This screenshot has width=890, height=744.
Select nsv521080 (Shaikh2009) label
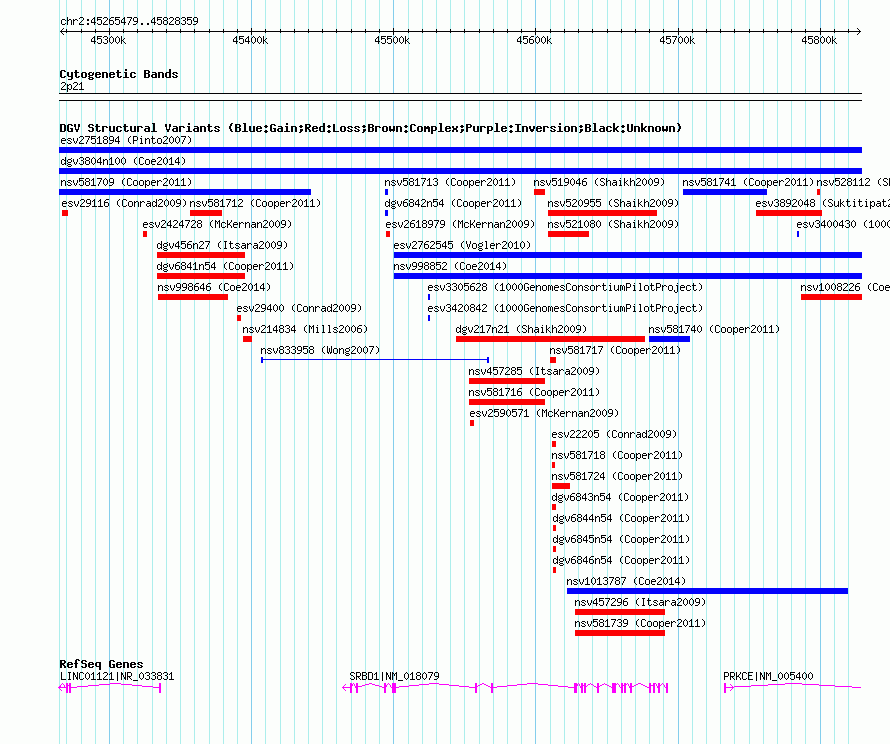pos(612,224)
